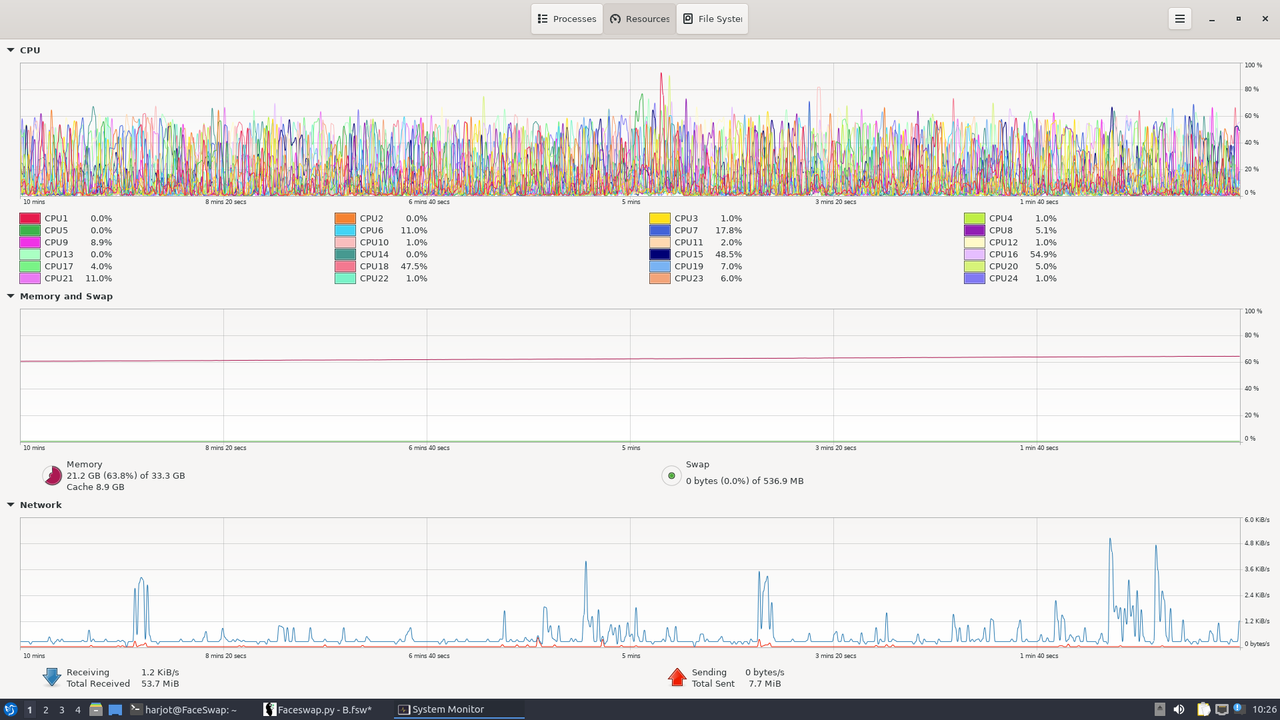Click the Memory pie chart color icon

(x=52, y=475)
